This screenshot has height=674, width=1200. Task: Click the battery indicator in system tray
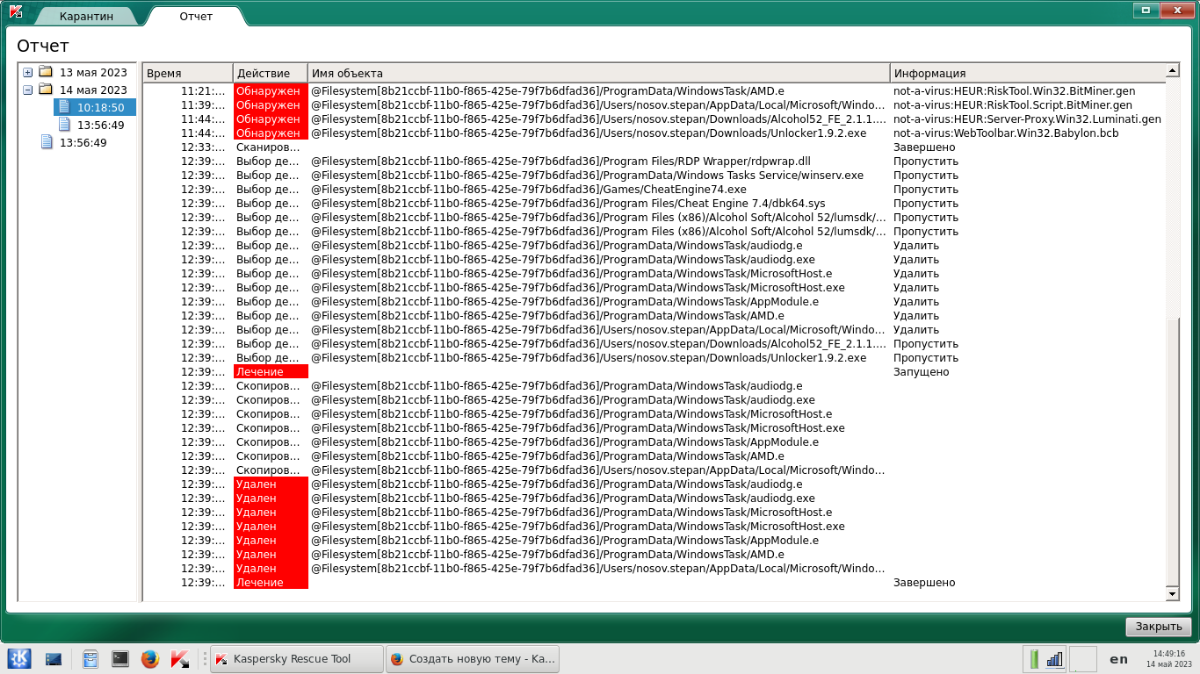coord(1034,659)
